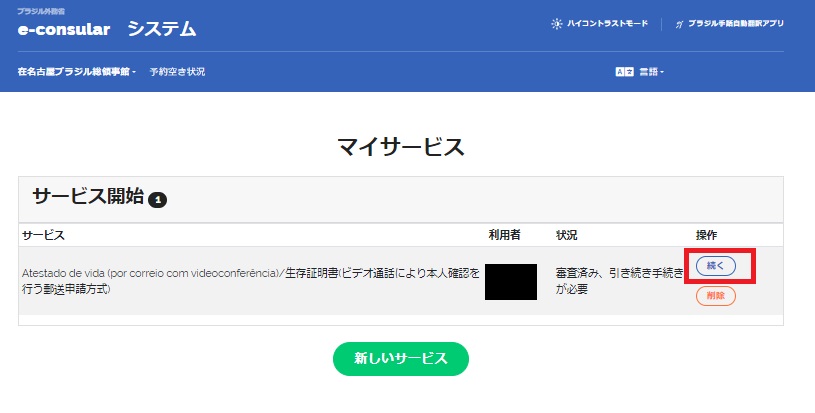
Task: Click the e-consular システム logo title
Action: point(106,30)
